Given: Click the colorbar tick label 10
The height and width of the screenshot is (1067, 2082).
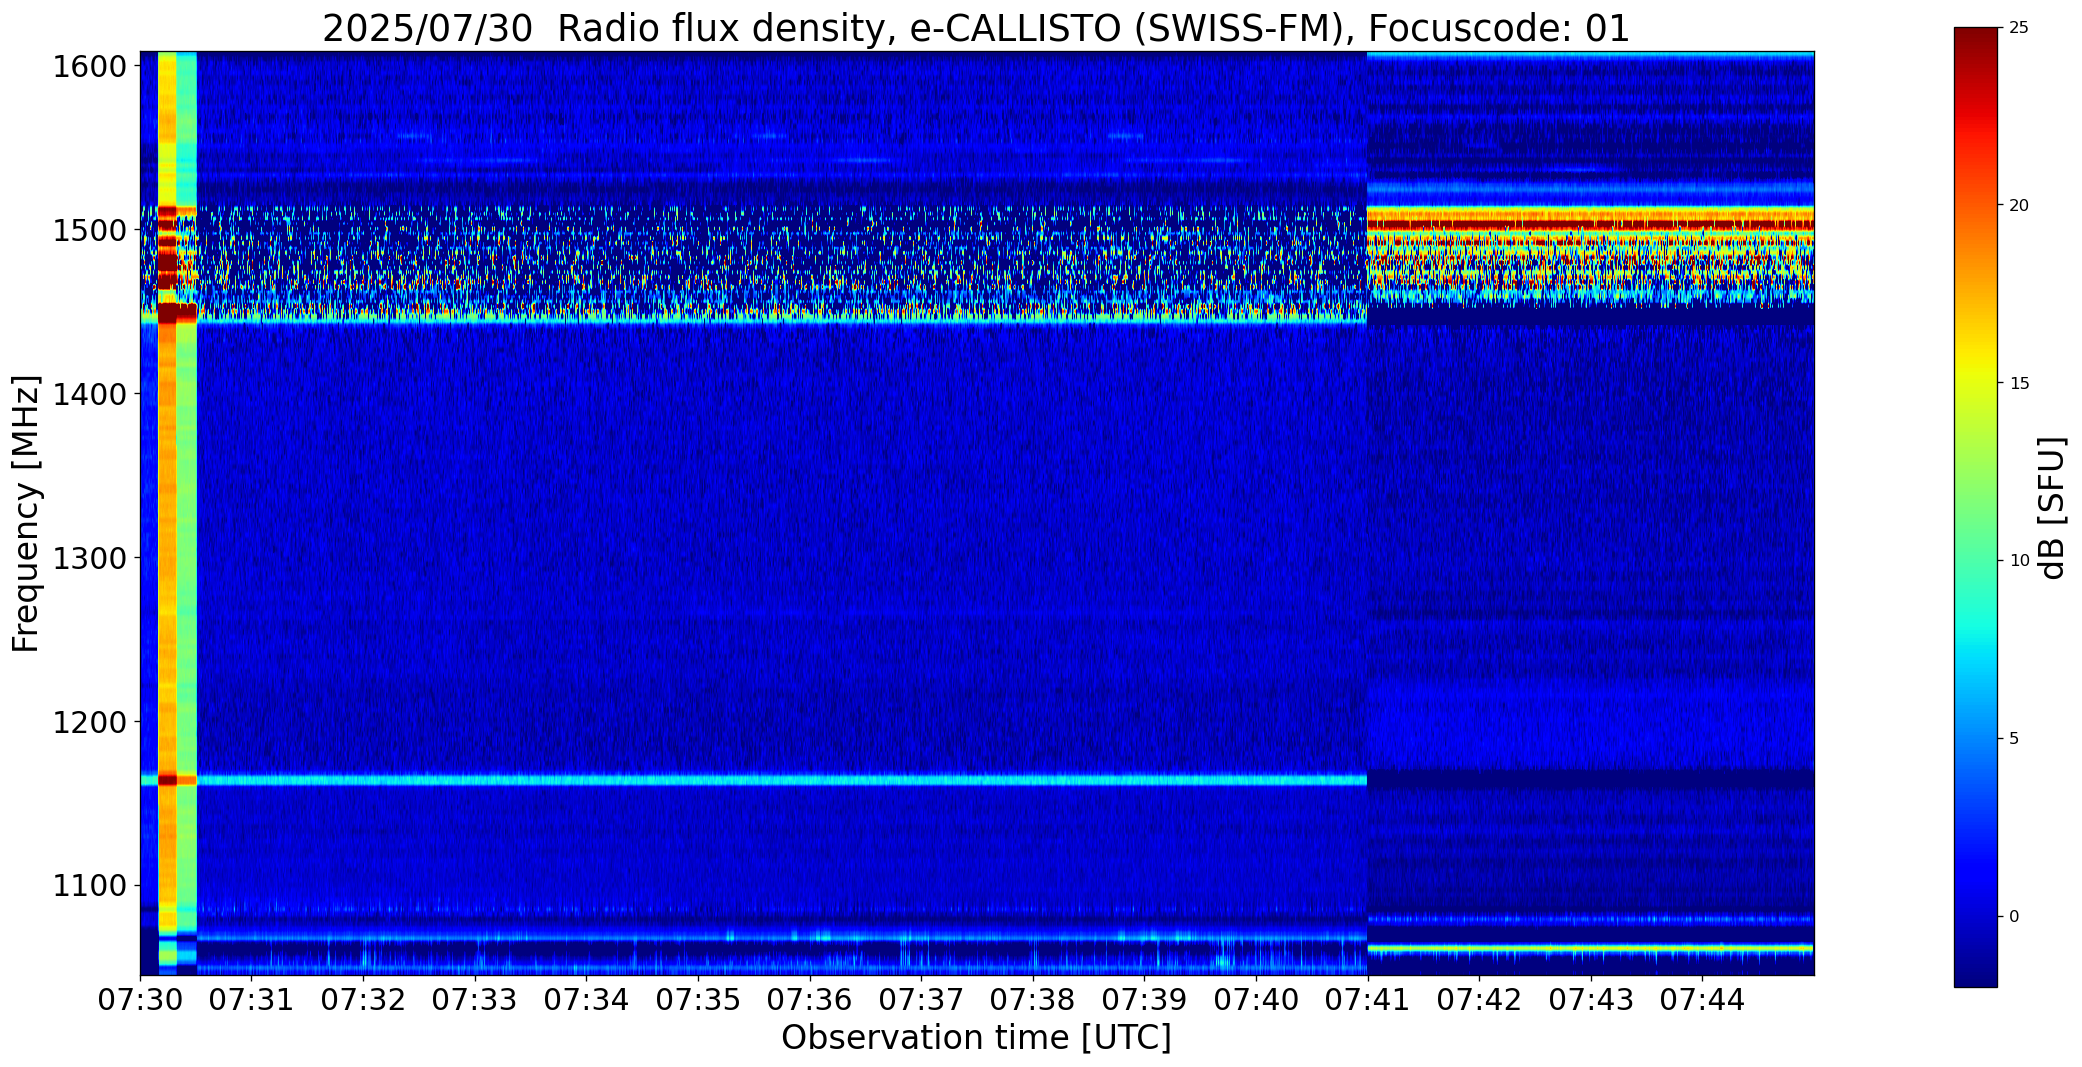Looking at the screenshot, I should [x=2018, y=561].
